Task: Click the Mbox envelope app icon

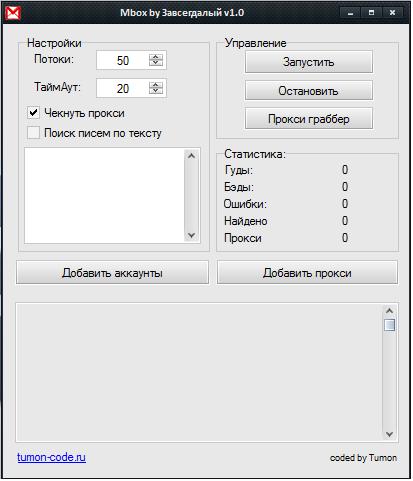Action: pyautogui.click(x=14, y=13)
